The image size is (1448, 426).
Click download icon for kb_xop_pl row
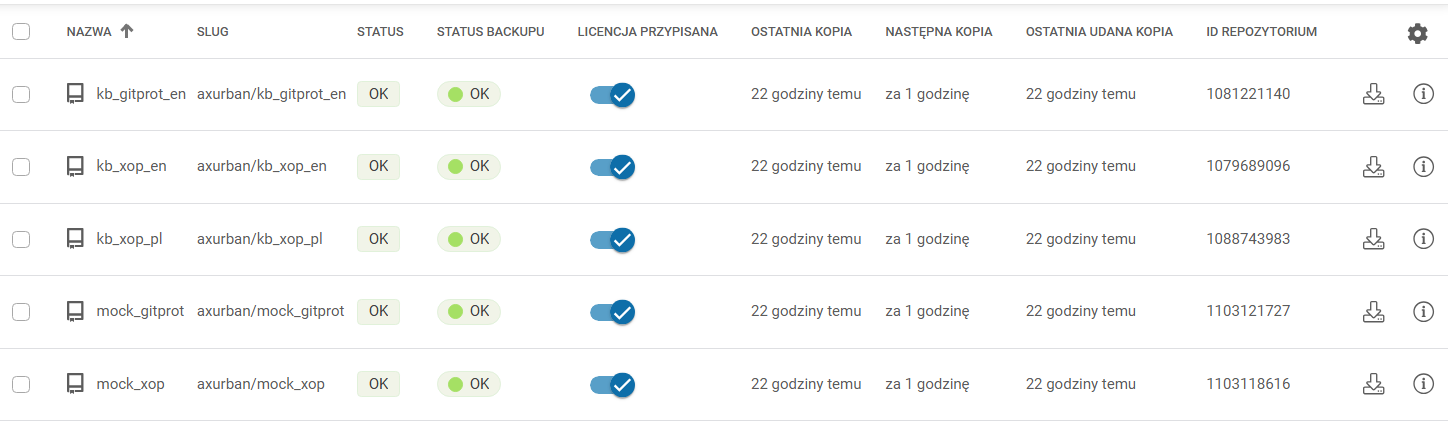(x=1374, y=239)
